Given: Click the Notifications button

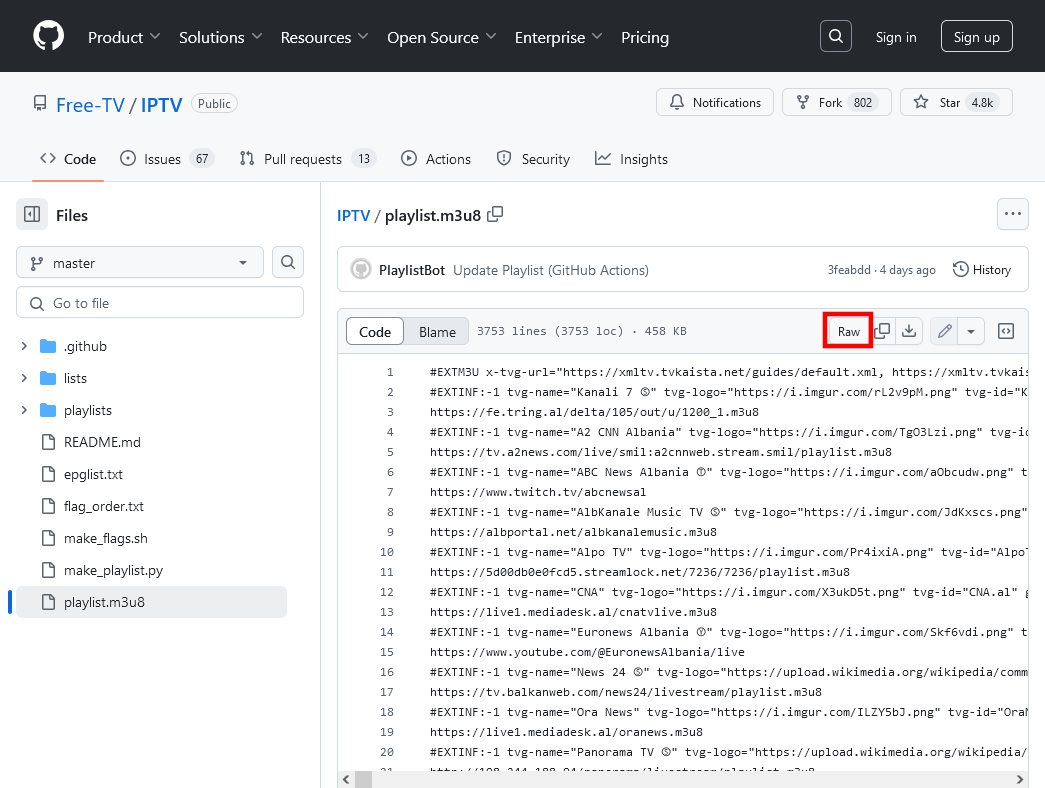Looking at the screenshot, I should tap(715, 102).
